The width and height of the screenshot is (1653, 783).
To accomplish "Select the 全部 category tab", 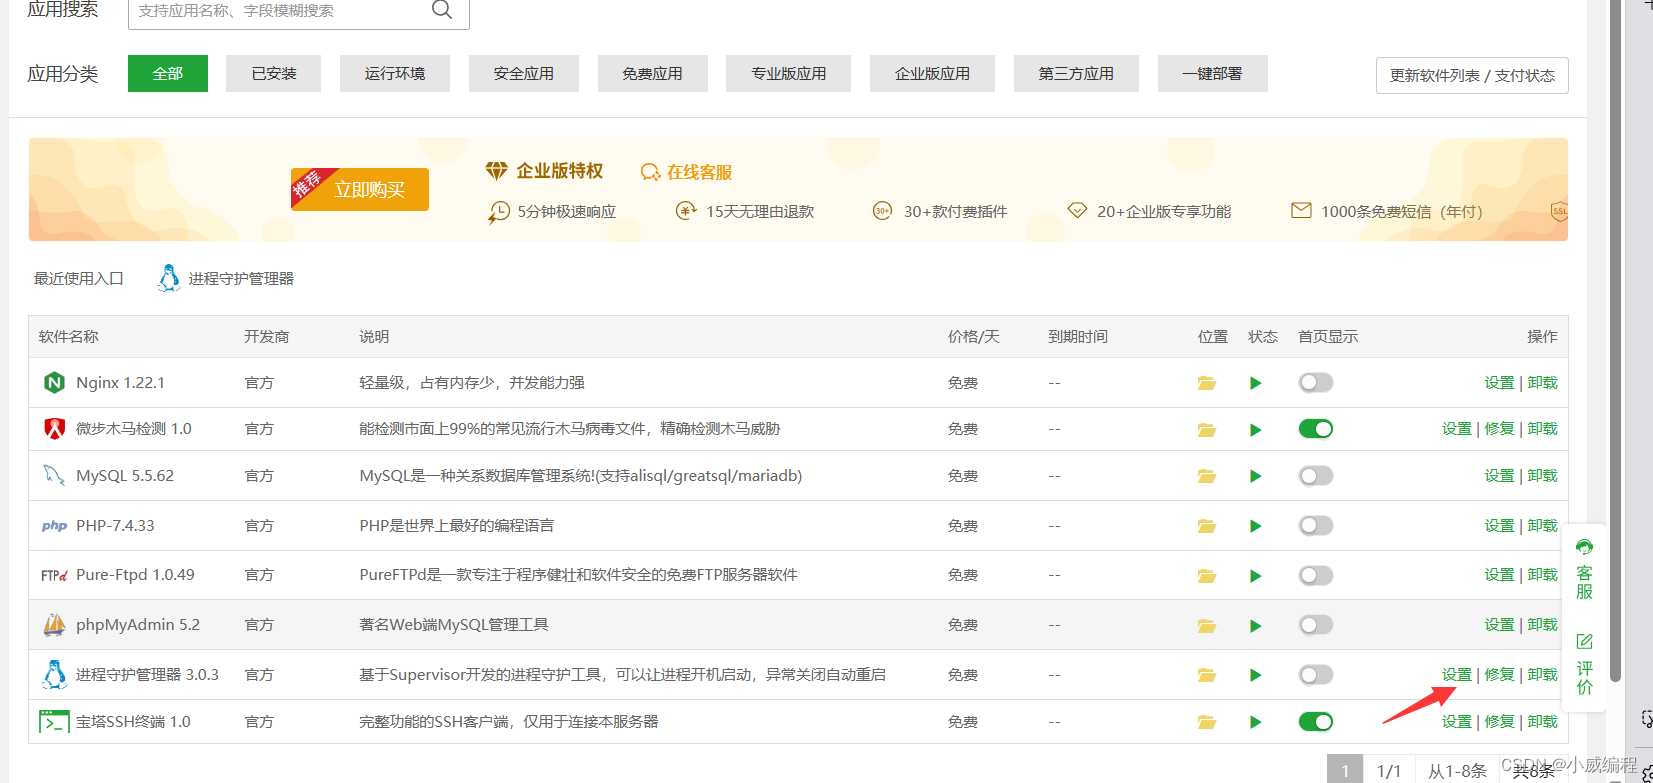I will [x=168, y=73].
